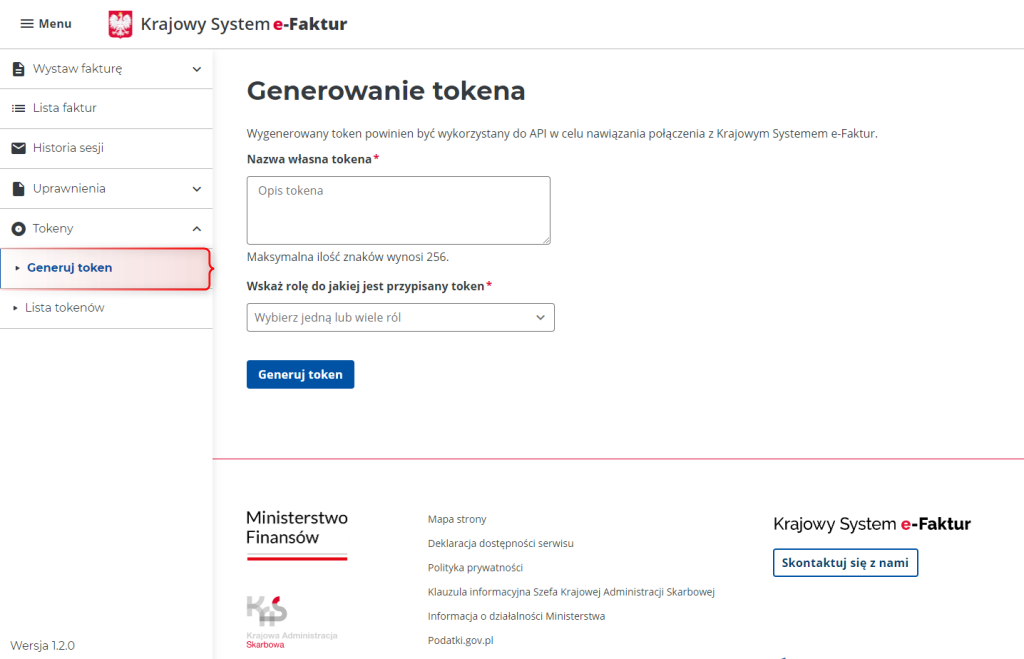Click the document icon beside Wystaw fakturę

click(18, 69)
